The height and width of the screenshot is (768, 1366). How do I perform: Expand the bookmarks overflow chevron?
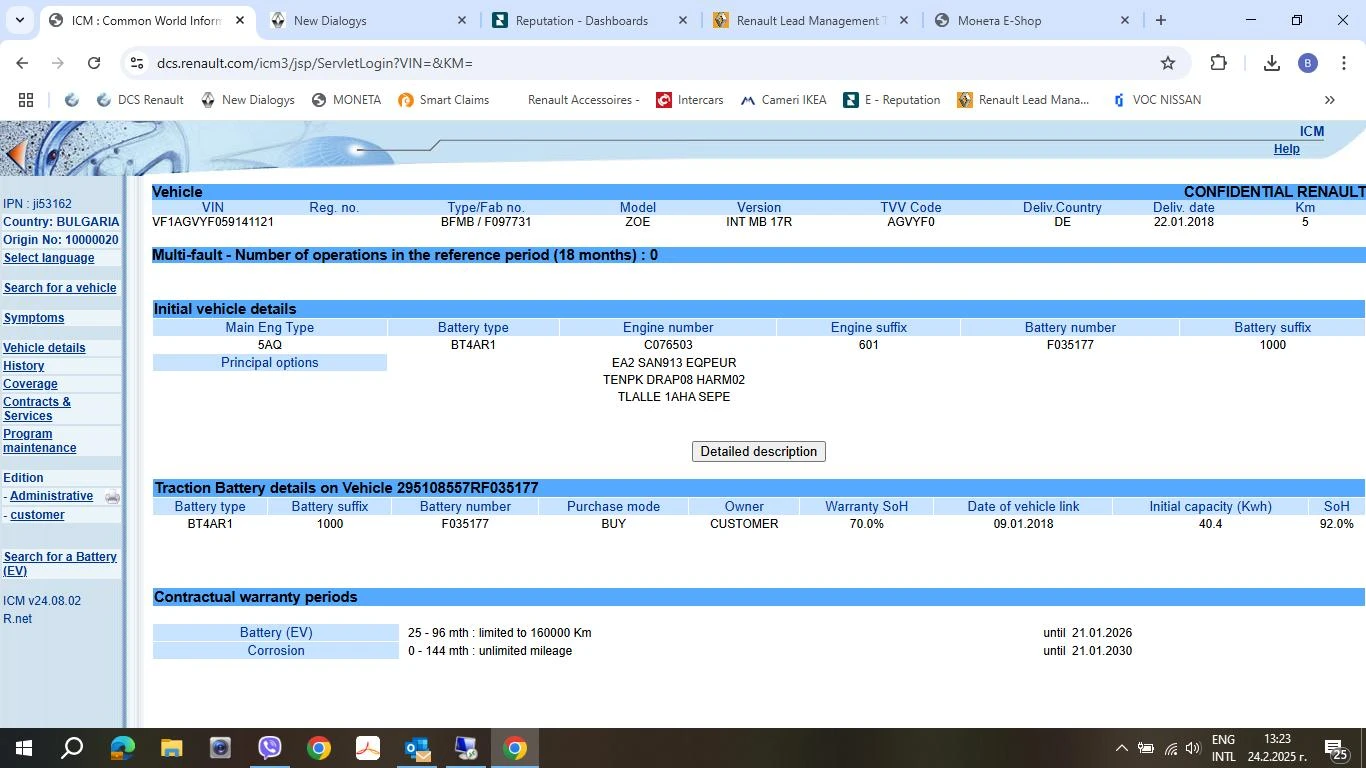1330,100
